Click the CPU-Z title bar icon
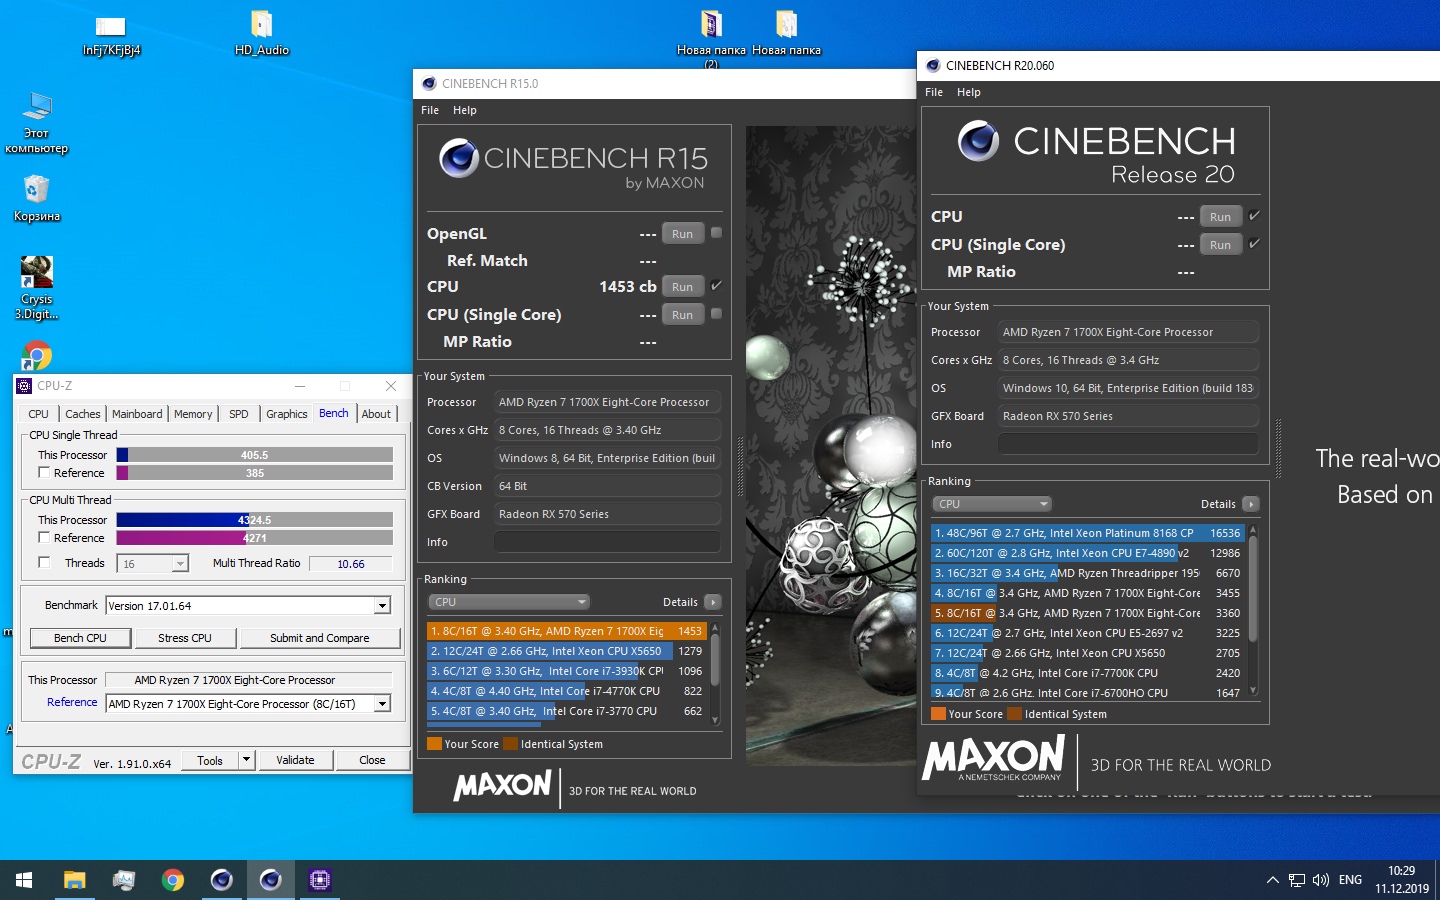This screenshot has height=900, width=1440. click(25, 386)
